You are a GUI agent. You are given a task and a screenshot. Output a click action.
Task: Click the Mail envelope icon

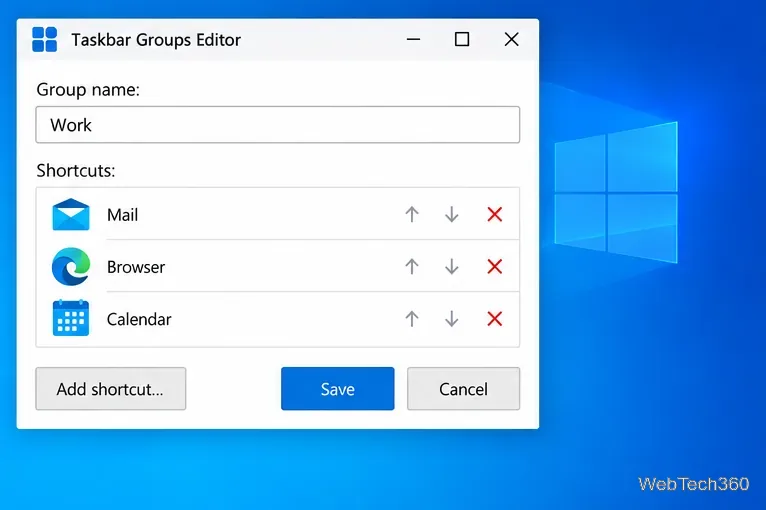(x=71, y=214)
